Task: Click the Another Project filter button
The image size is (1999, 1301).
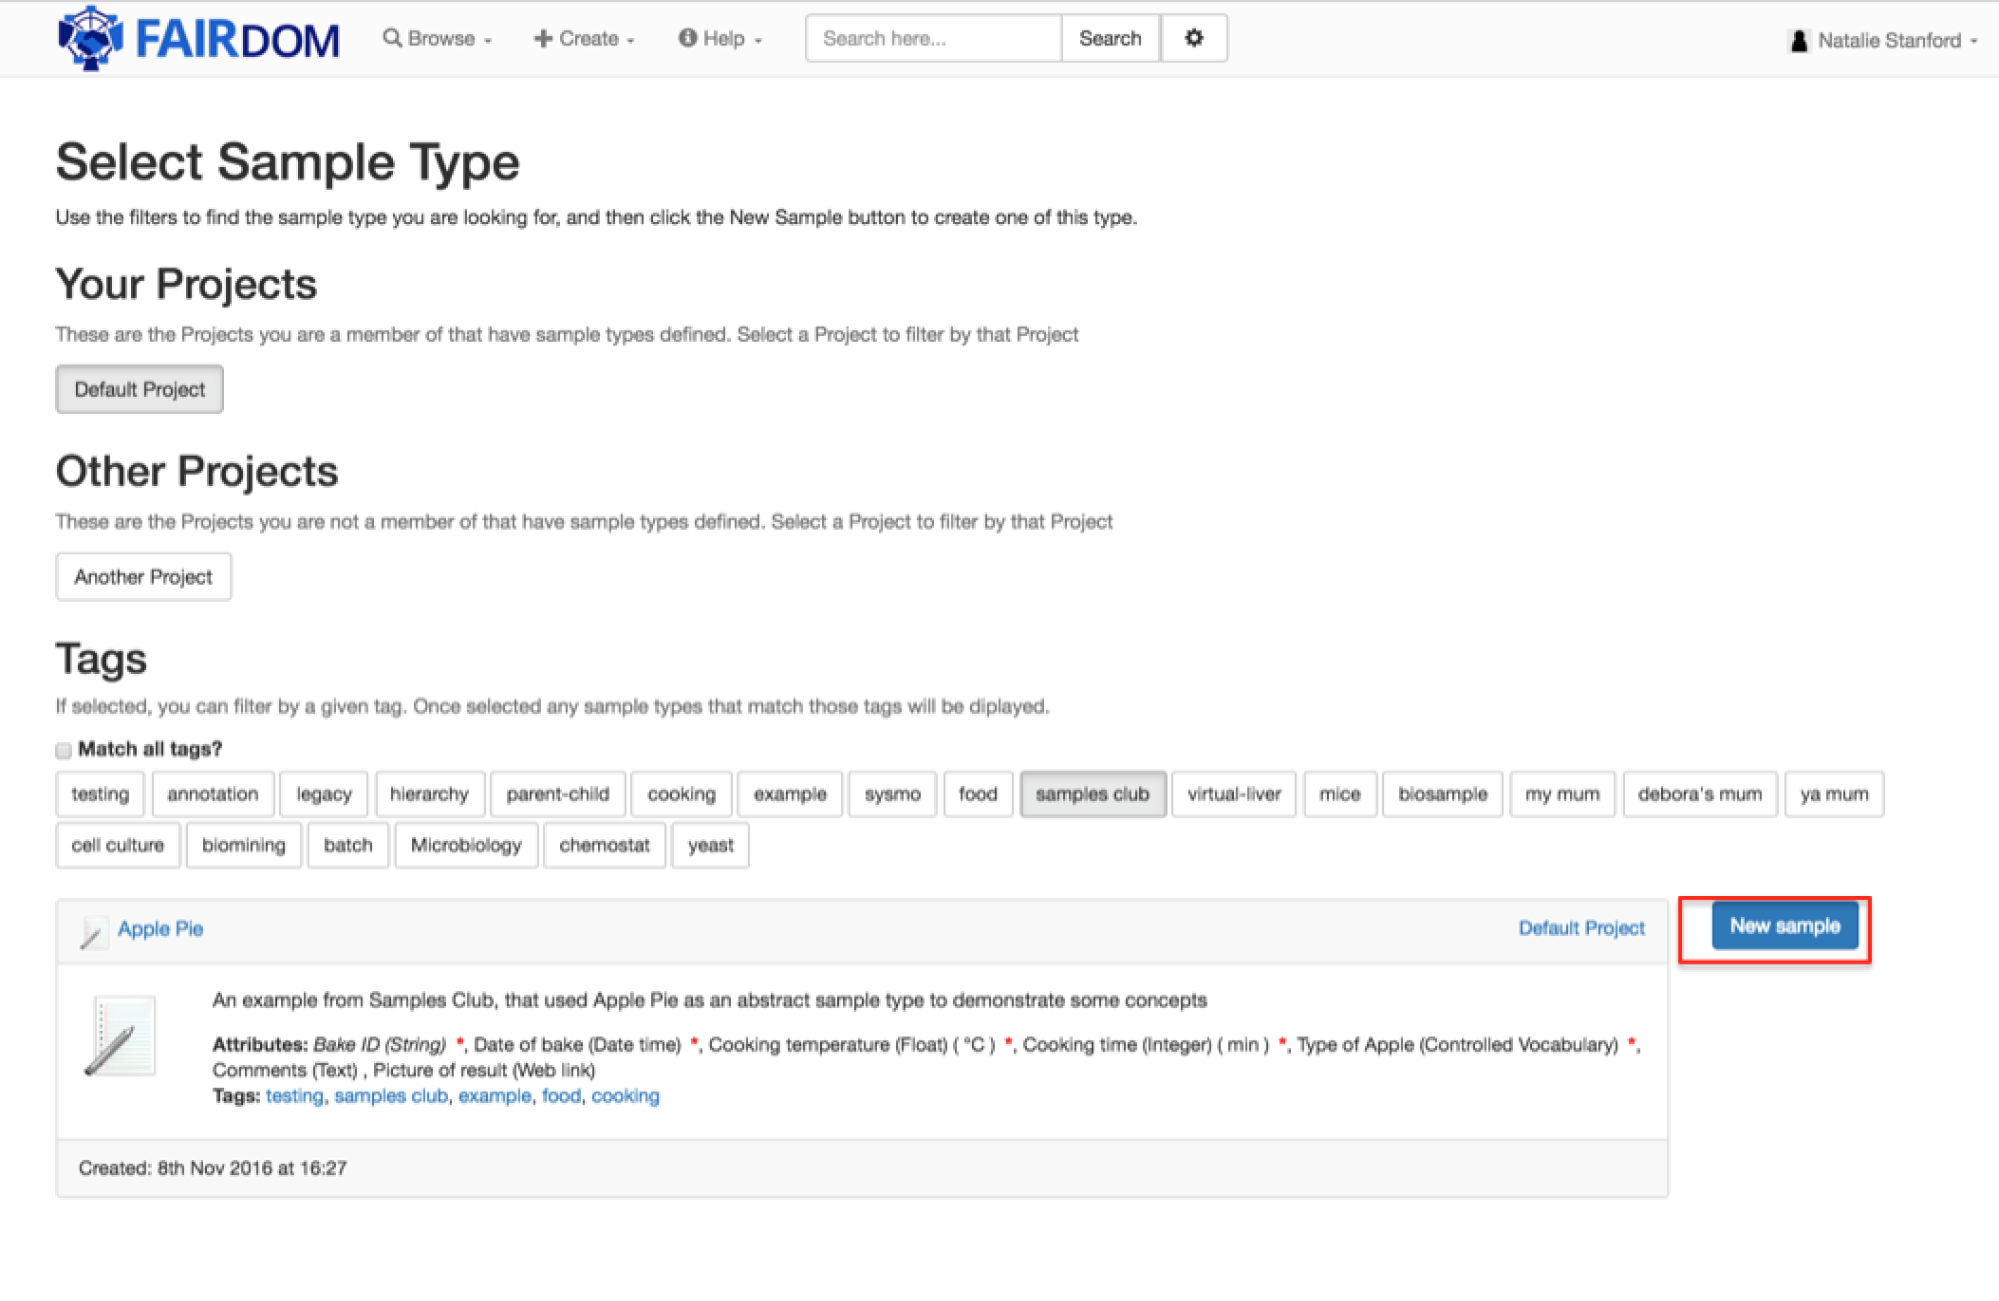Action: [x=143, y=576]
